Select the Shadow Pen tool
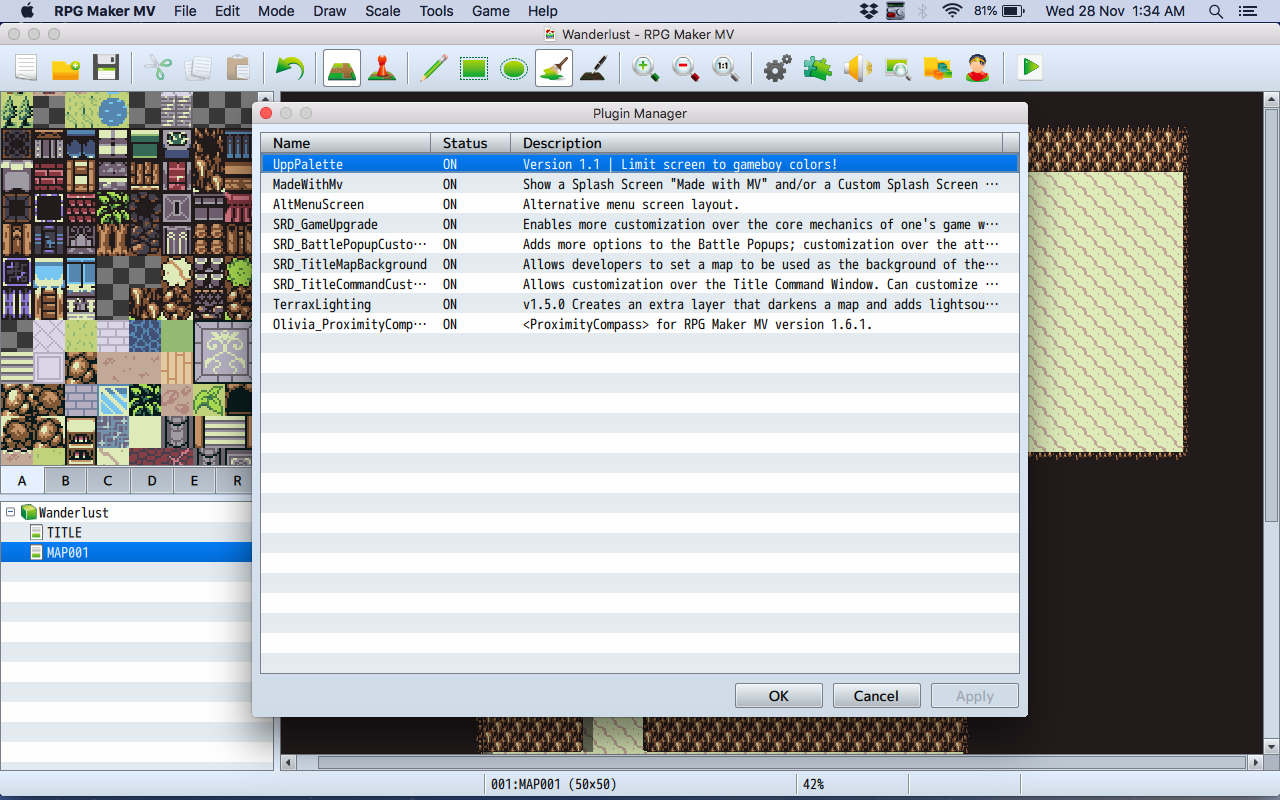 (x=594, y=68)
